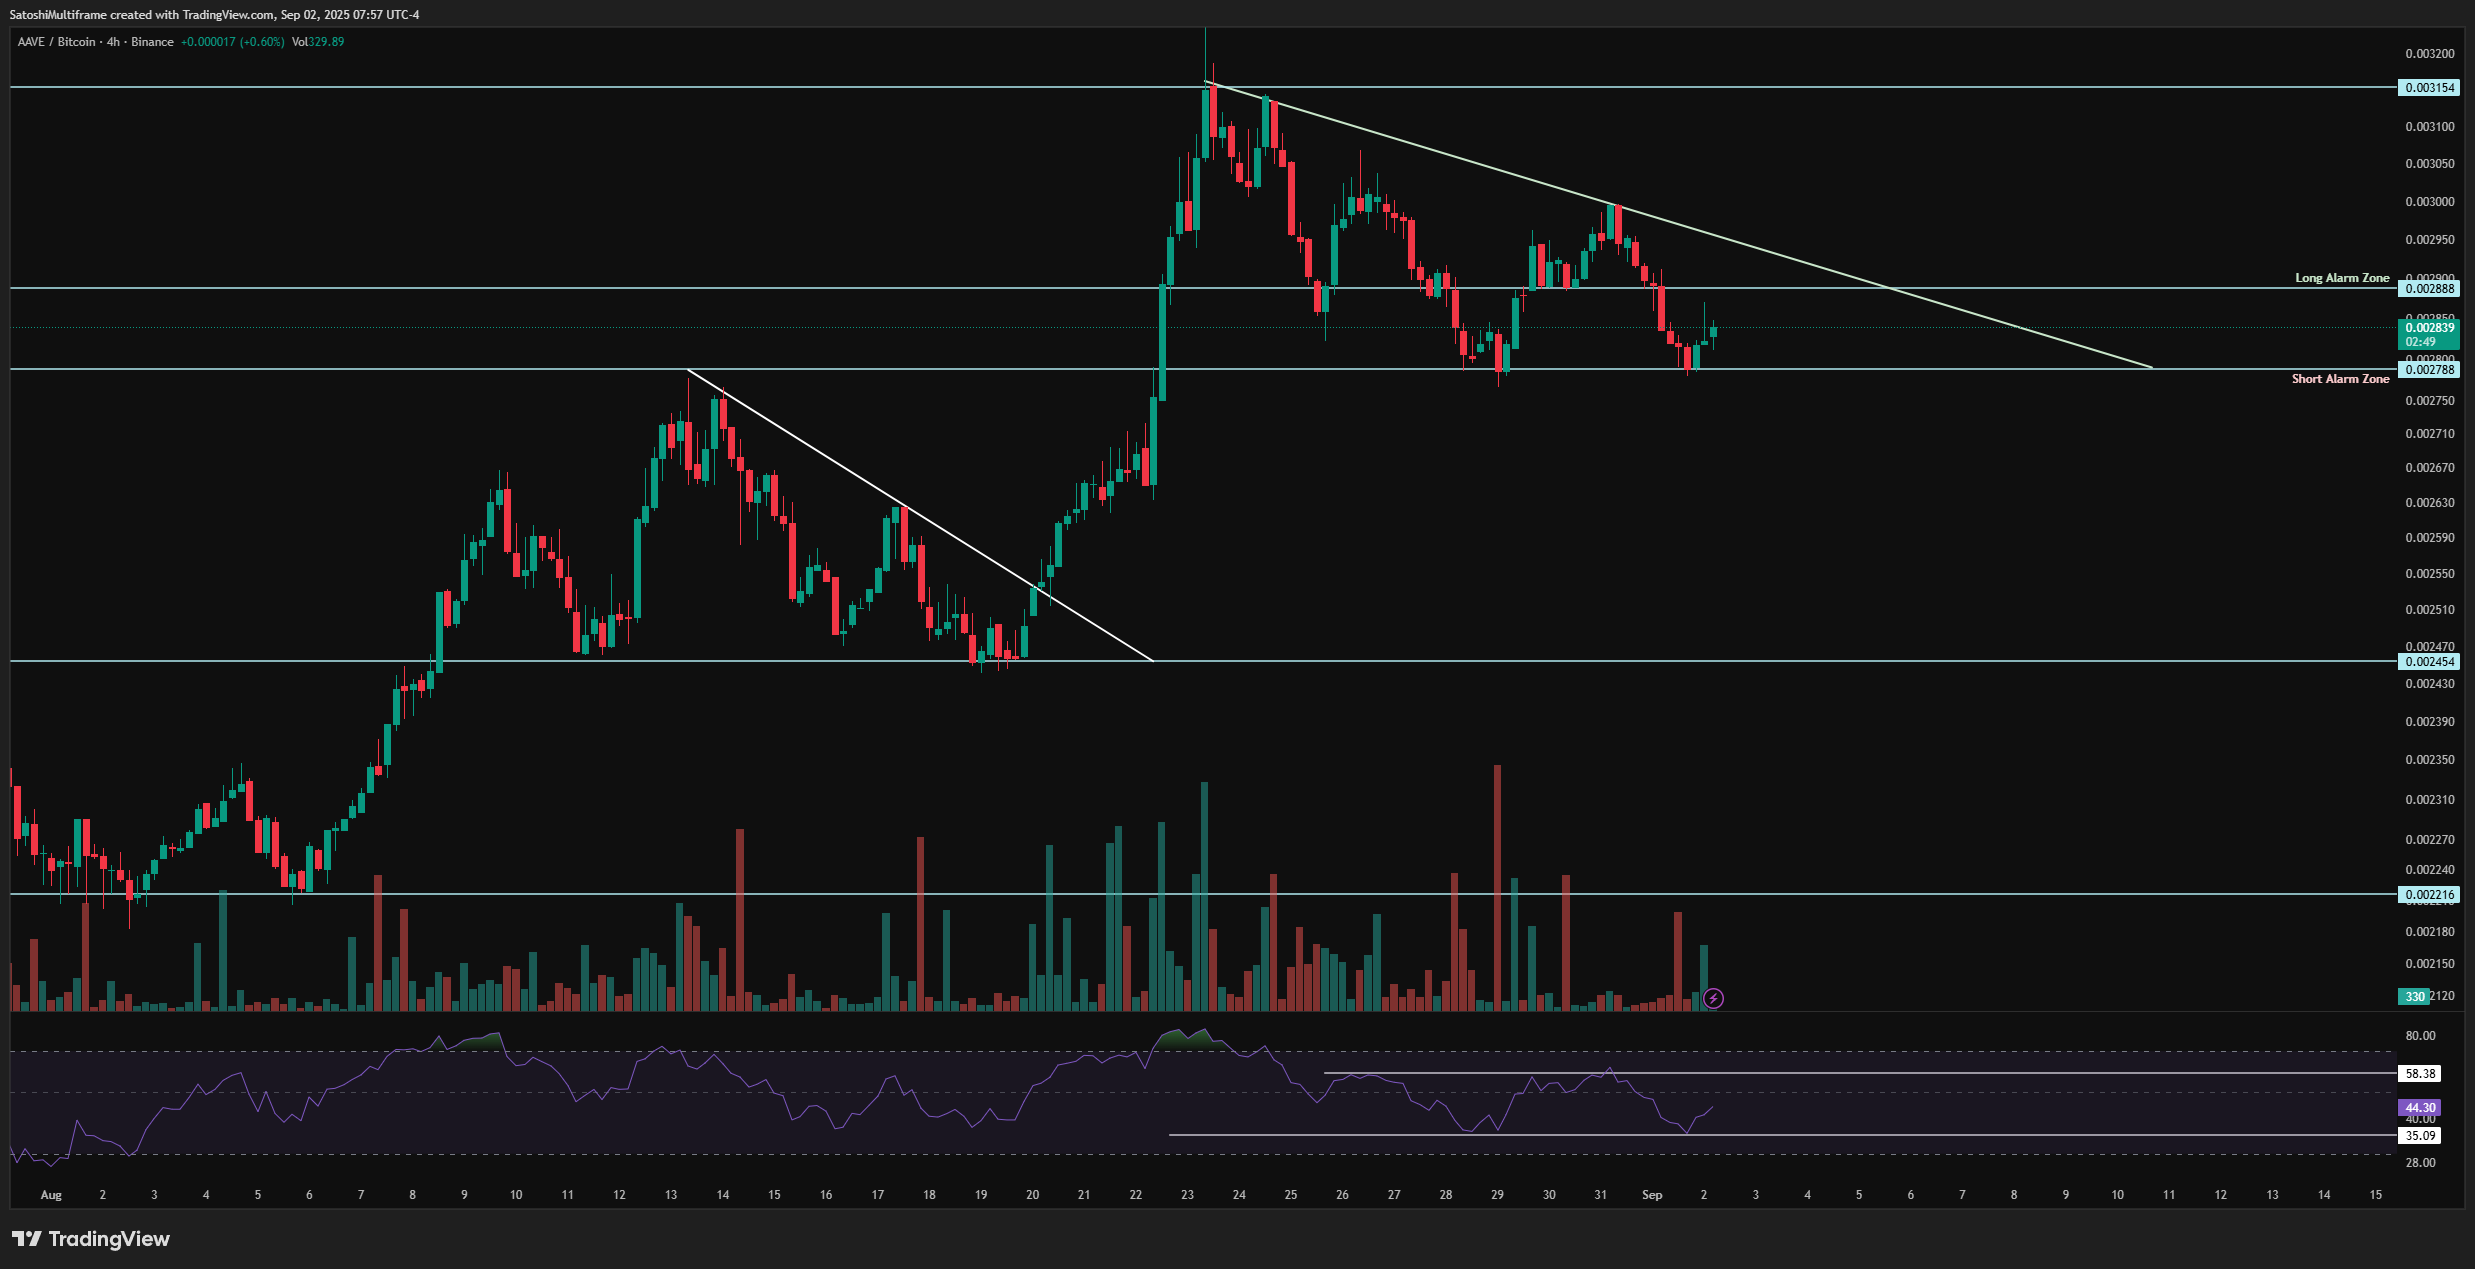Click the SatoshiMultiframe created with TradingView.com header

tap(215, 15)
